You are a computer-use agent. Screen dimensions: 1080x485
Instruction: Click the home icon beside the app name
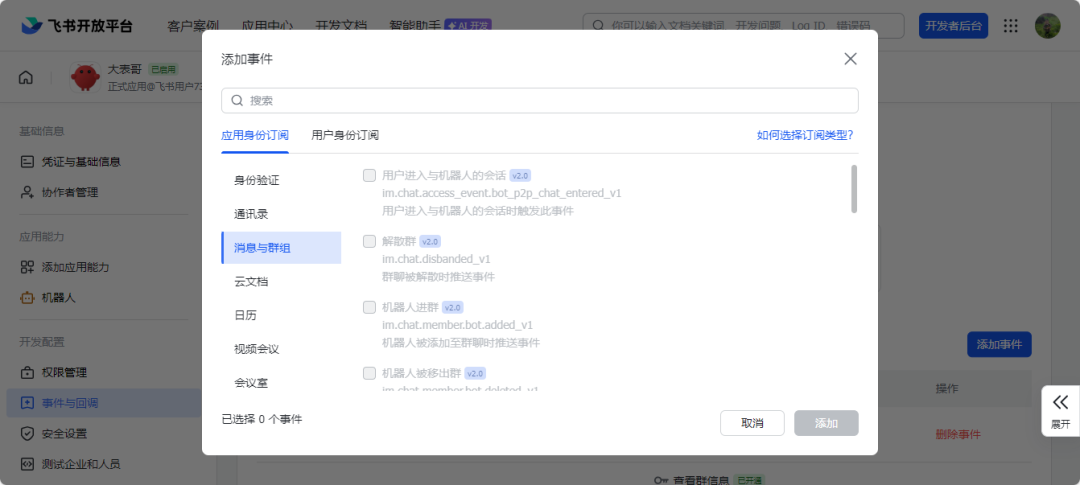tap(25, 77)
